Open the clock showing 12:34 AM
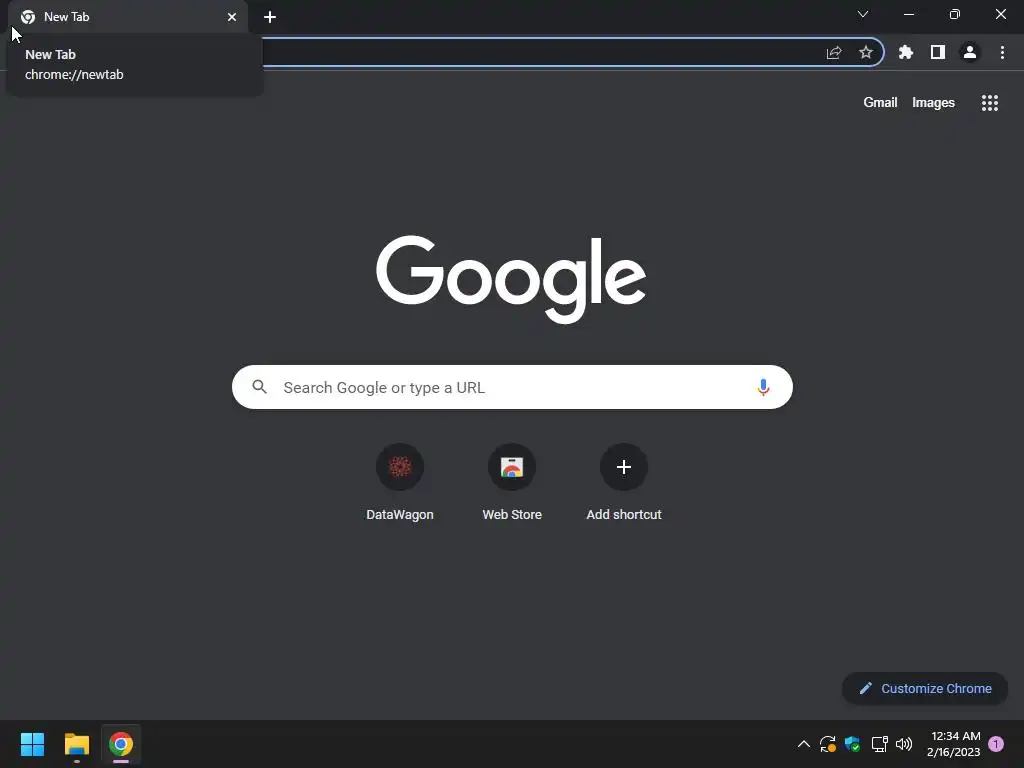Screen dimensions: 1024x768 [x=953, y=744]
